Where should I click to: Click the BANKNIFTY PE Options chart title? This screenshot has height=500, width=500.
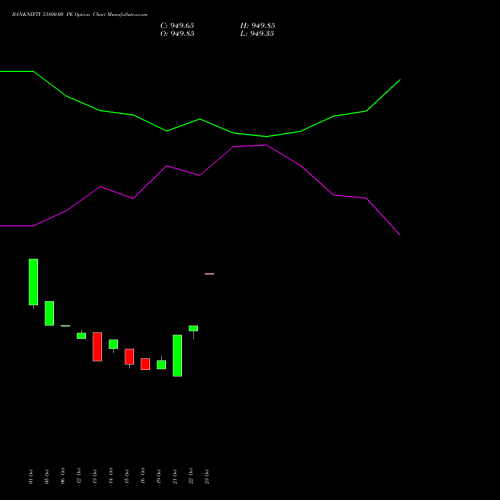79,15
